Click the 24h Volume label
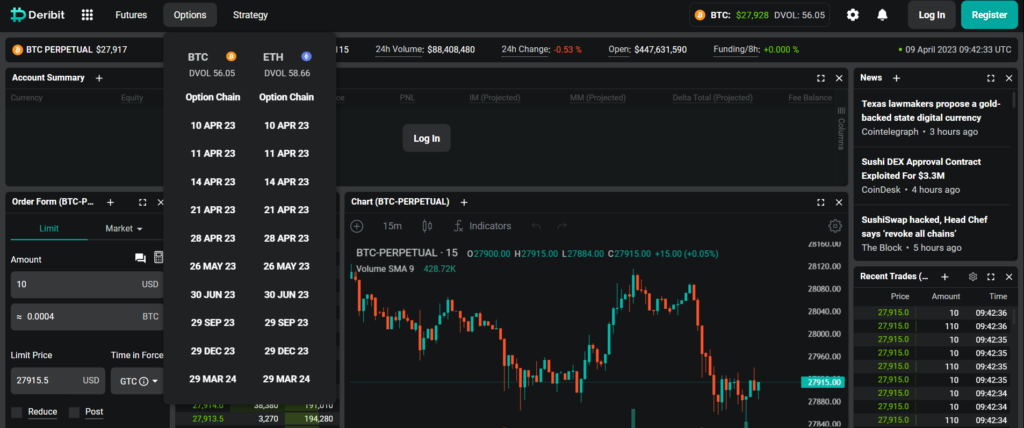 click(x=400, y=50)
